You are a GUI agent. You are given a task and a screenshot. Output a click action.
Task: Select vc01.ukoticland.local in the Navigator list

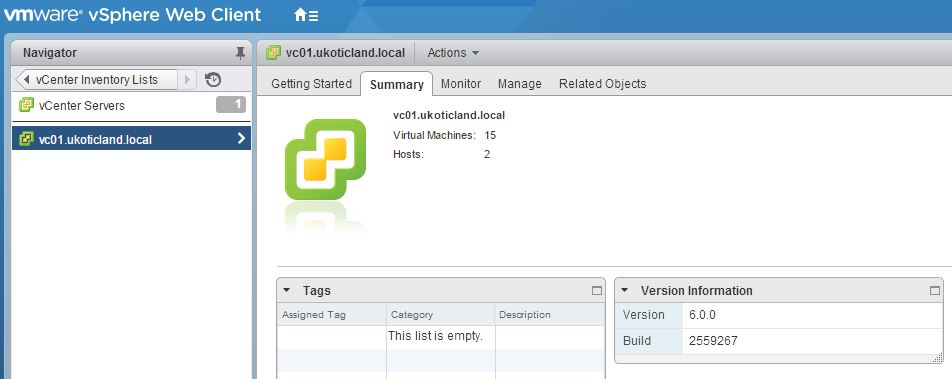(x=131, y=139)
